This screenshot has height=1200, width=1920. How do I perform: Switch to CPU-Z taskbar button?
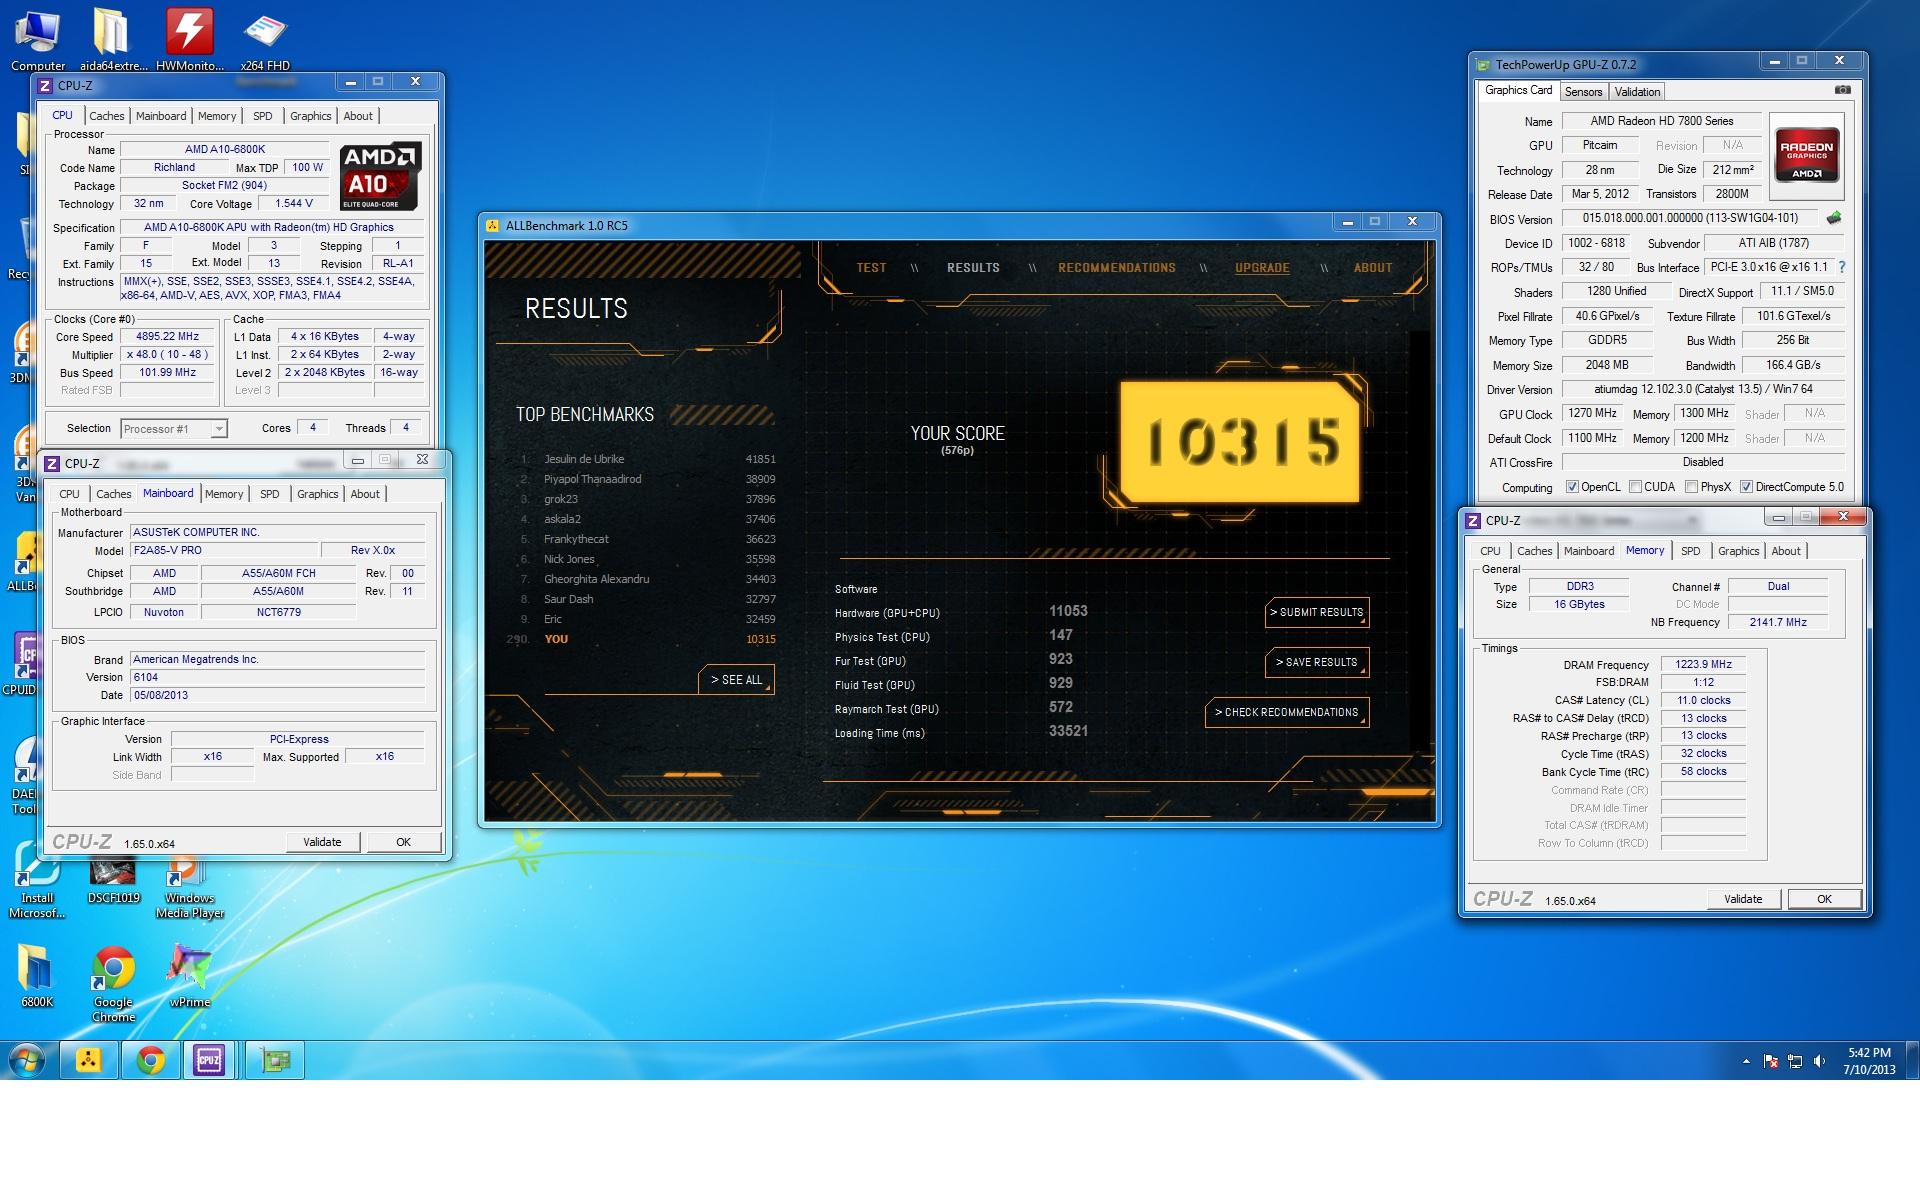[x=209, y=1060]
